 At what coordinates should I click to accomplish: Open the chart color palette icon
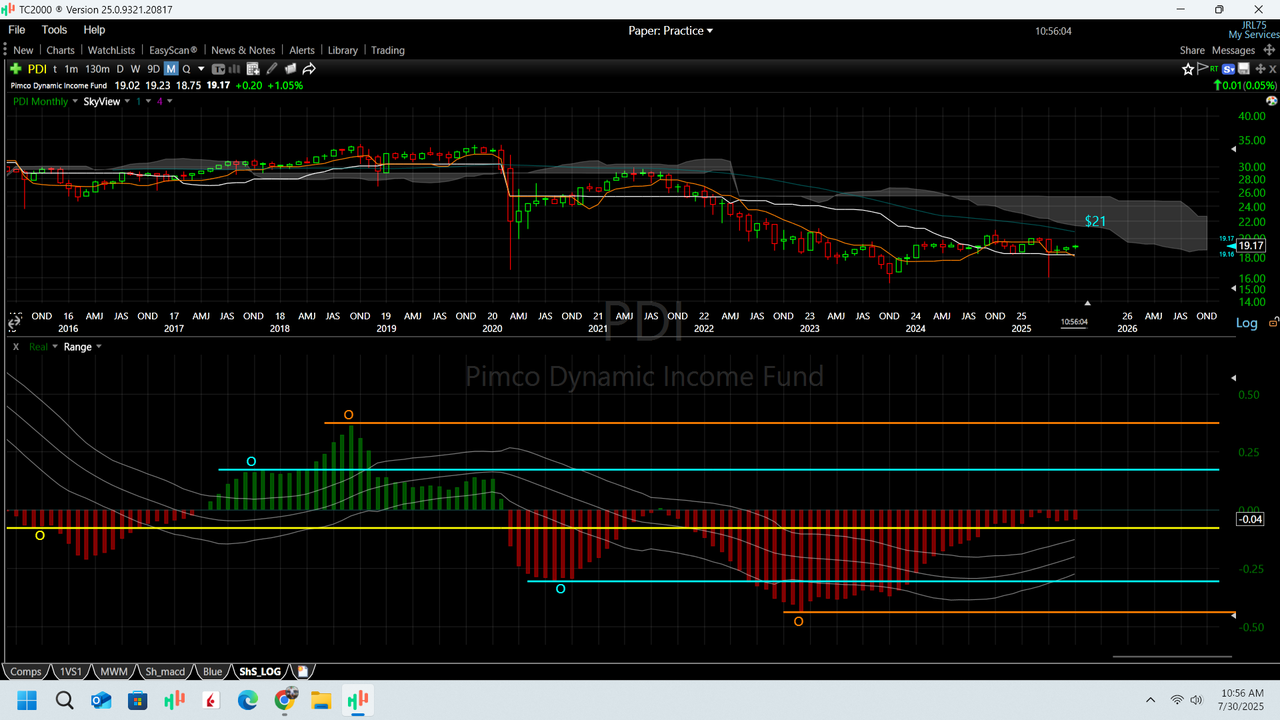pyautogui.click(x=1272, y=101)
